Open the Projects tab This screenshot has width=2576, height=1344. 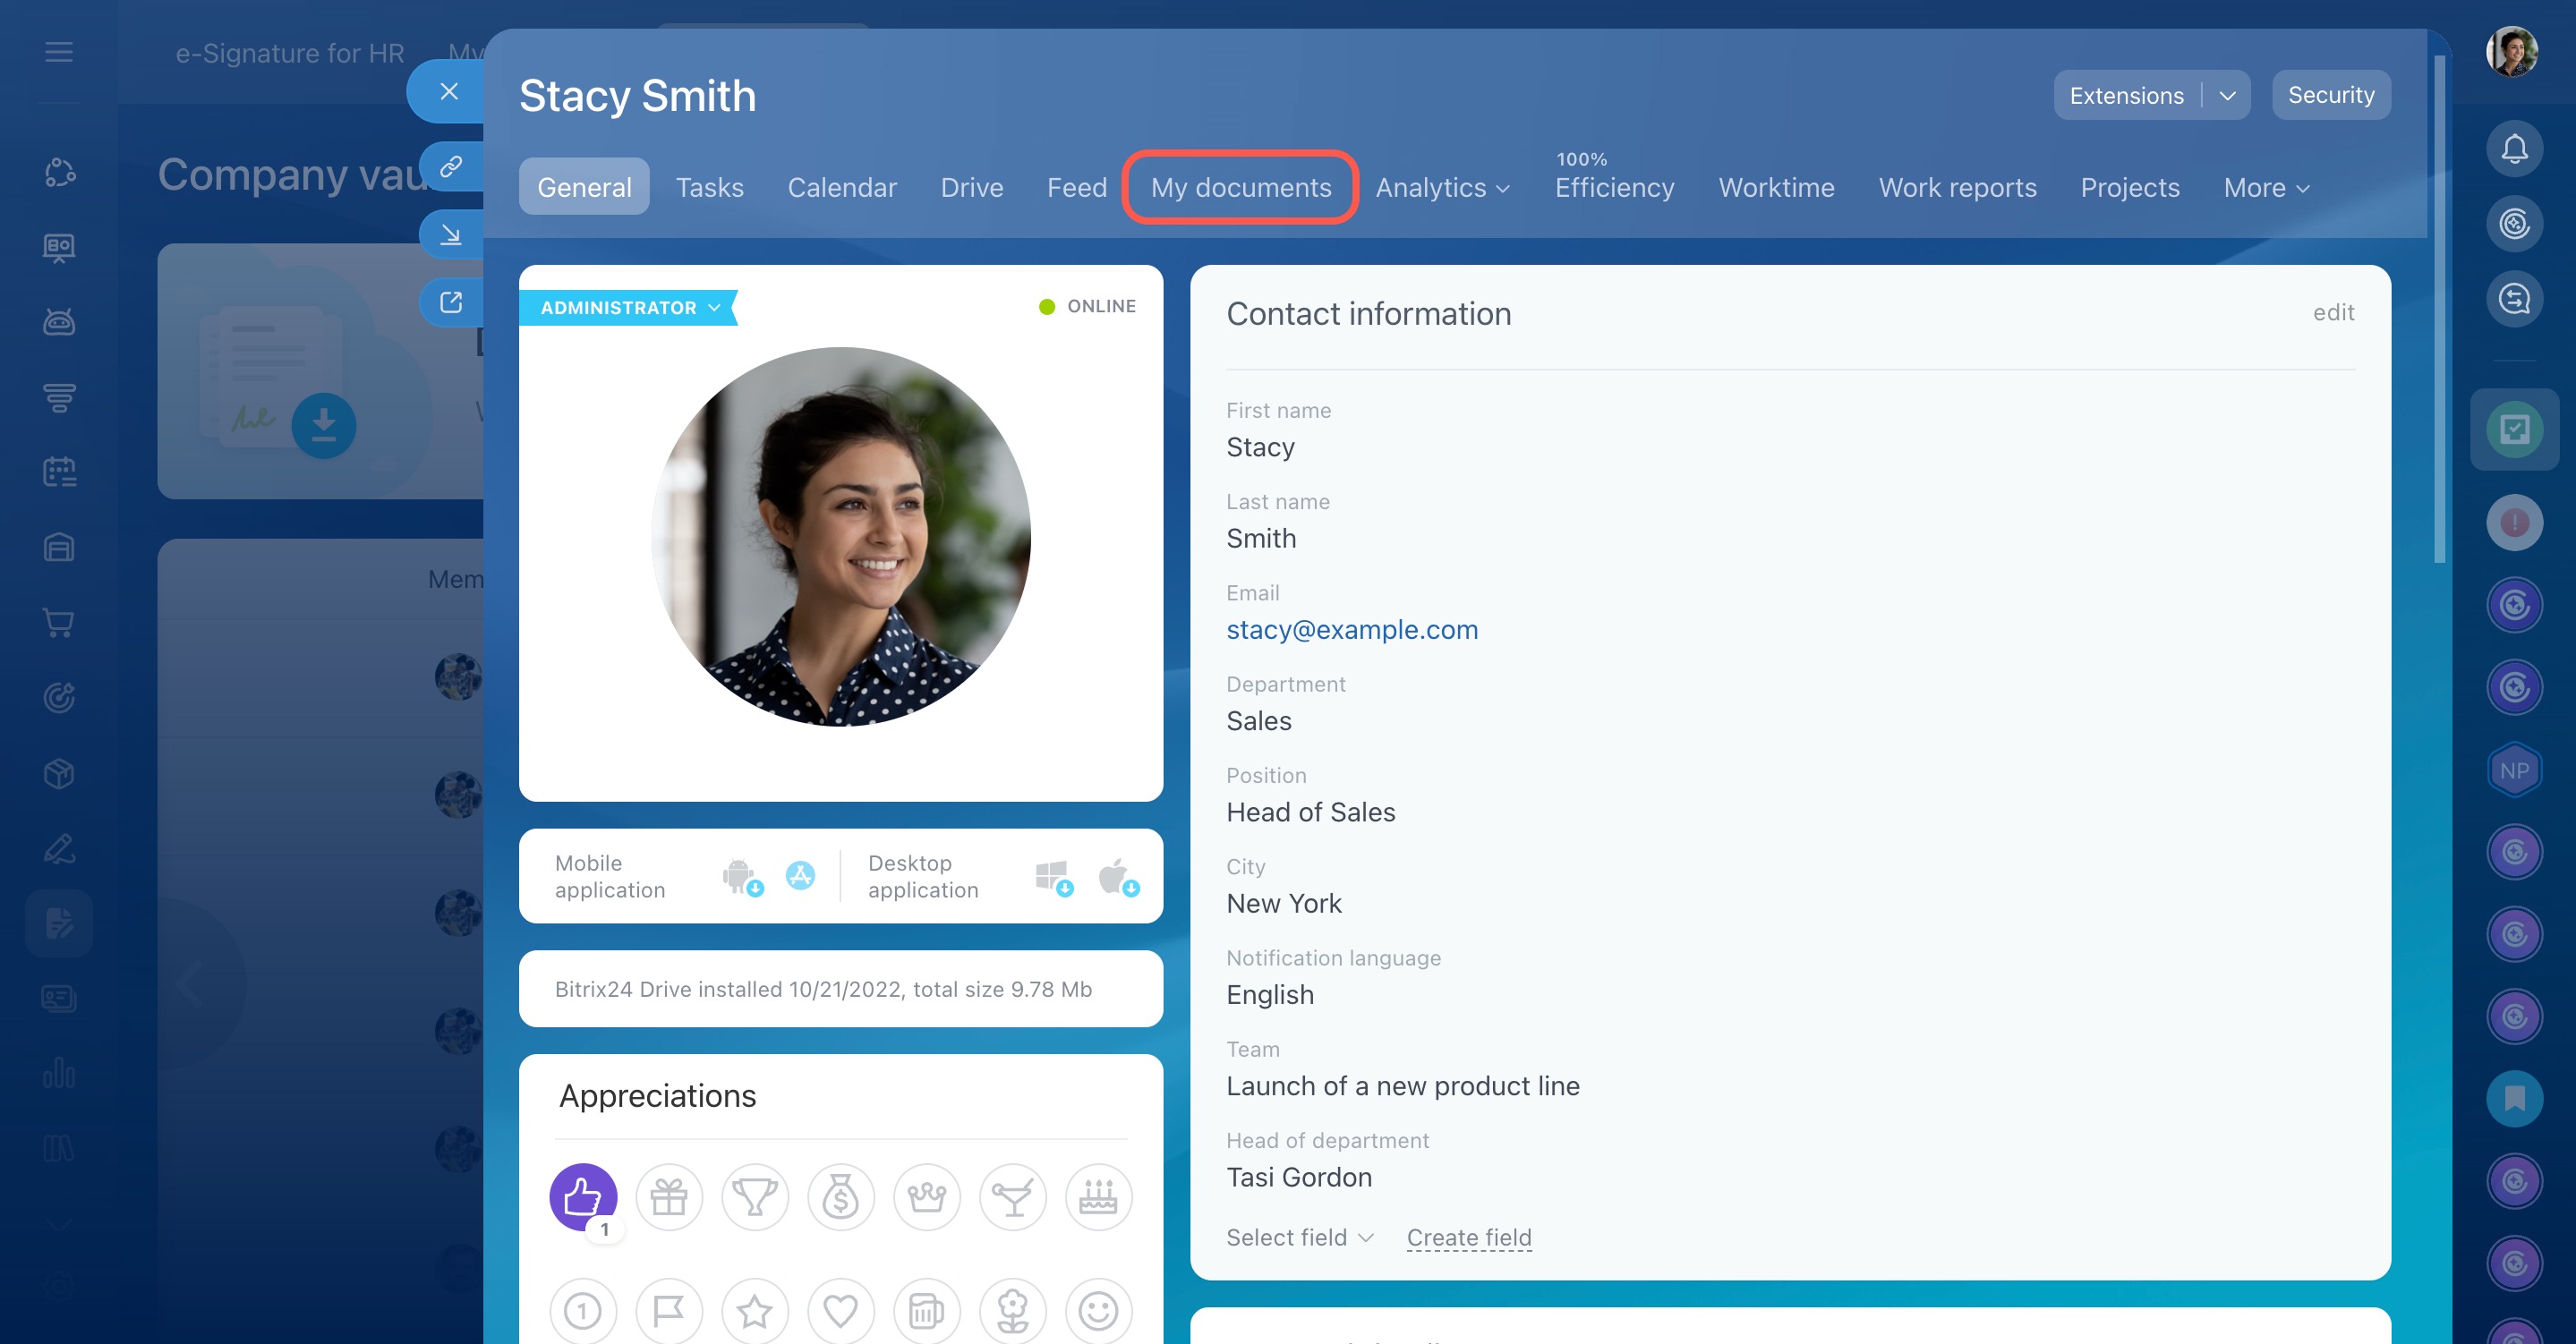tap(2130, 187)
